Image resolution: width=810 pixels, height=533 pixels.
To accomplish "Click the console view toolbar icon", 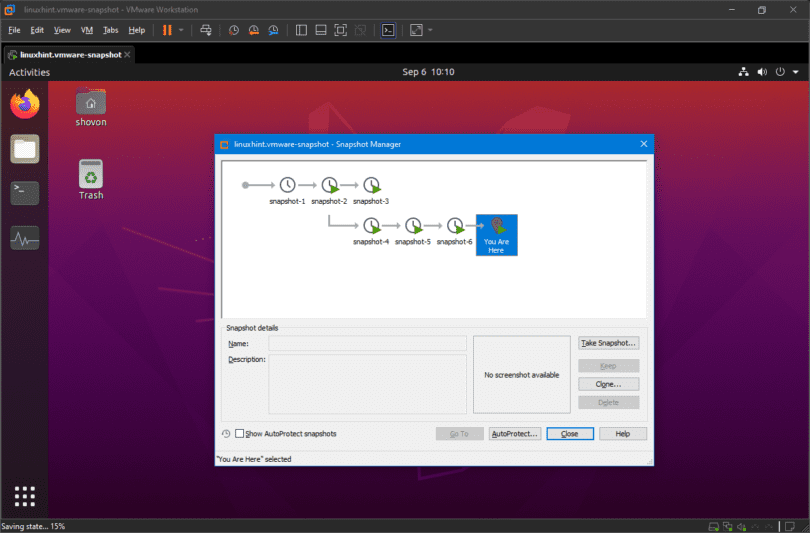I will [x=388, y=30].
